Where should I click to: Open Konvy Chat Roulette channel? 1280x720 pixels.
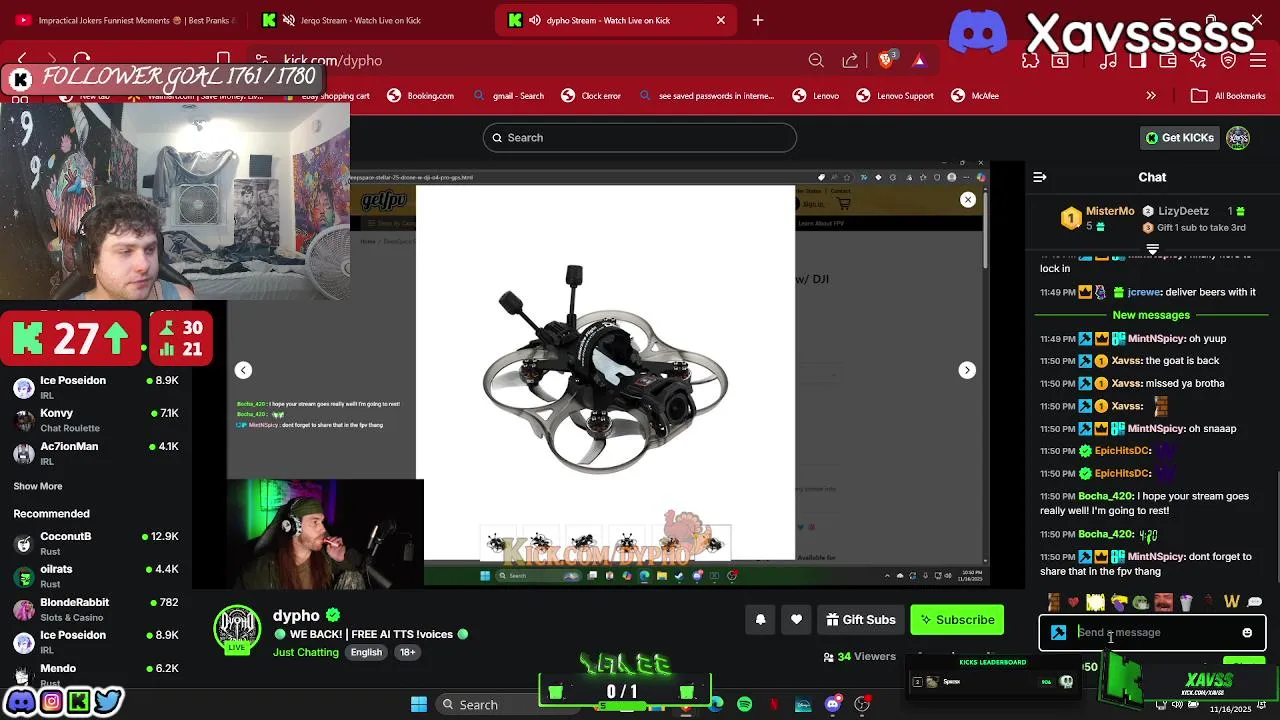click(96, 420)
